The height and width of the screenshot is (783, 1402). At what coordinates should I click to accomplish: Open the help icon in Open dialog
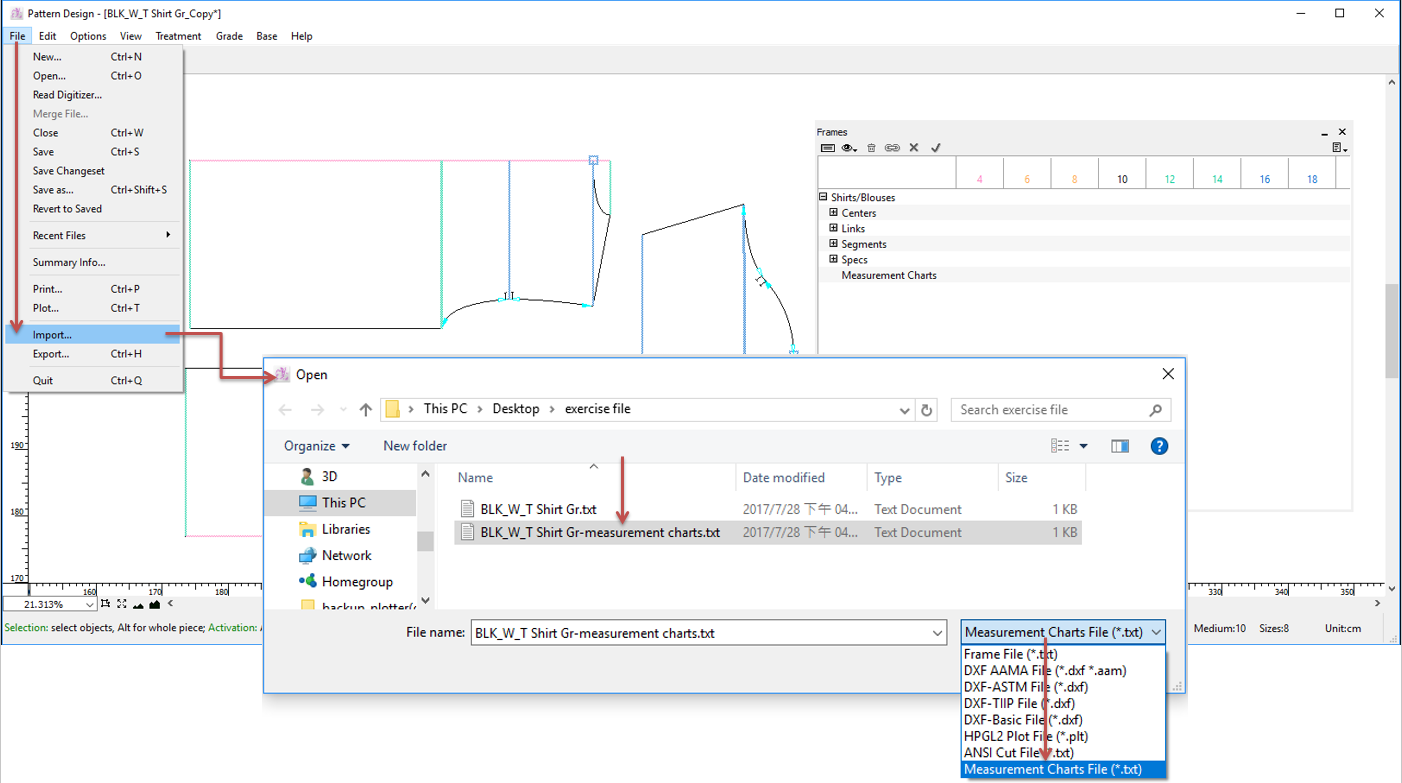point(1159,446)
